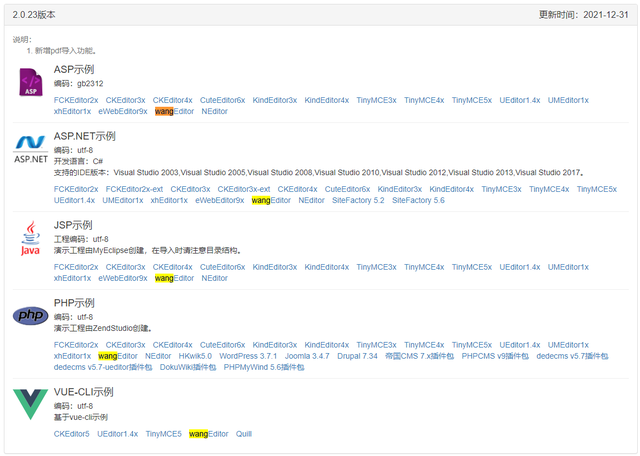The width and height of the screenshot is (640, 456).
Task: Open KindEditor4x link under ASP.NET示例
Action: (451, 189)
